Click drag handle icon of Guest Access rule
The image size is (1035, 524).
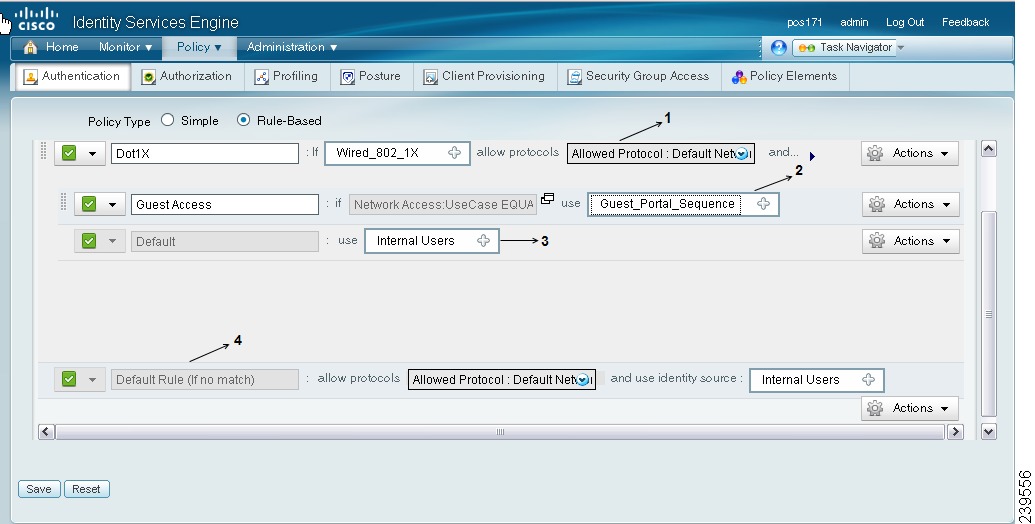pos(63,201)
